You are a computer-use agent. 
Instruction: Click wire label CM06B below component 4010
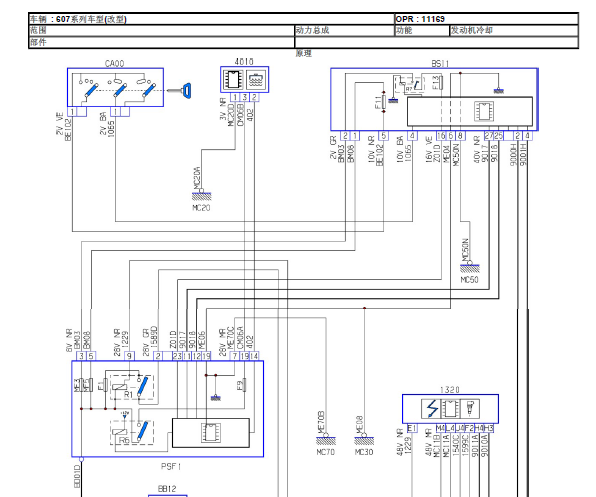click(240, 115)
